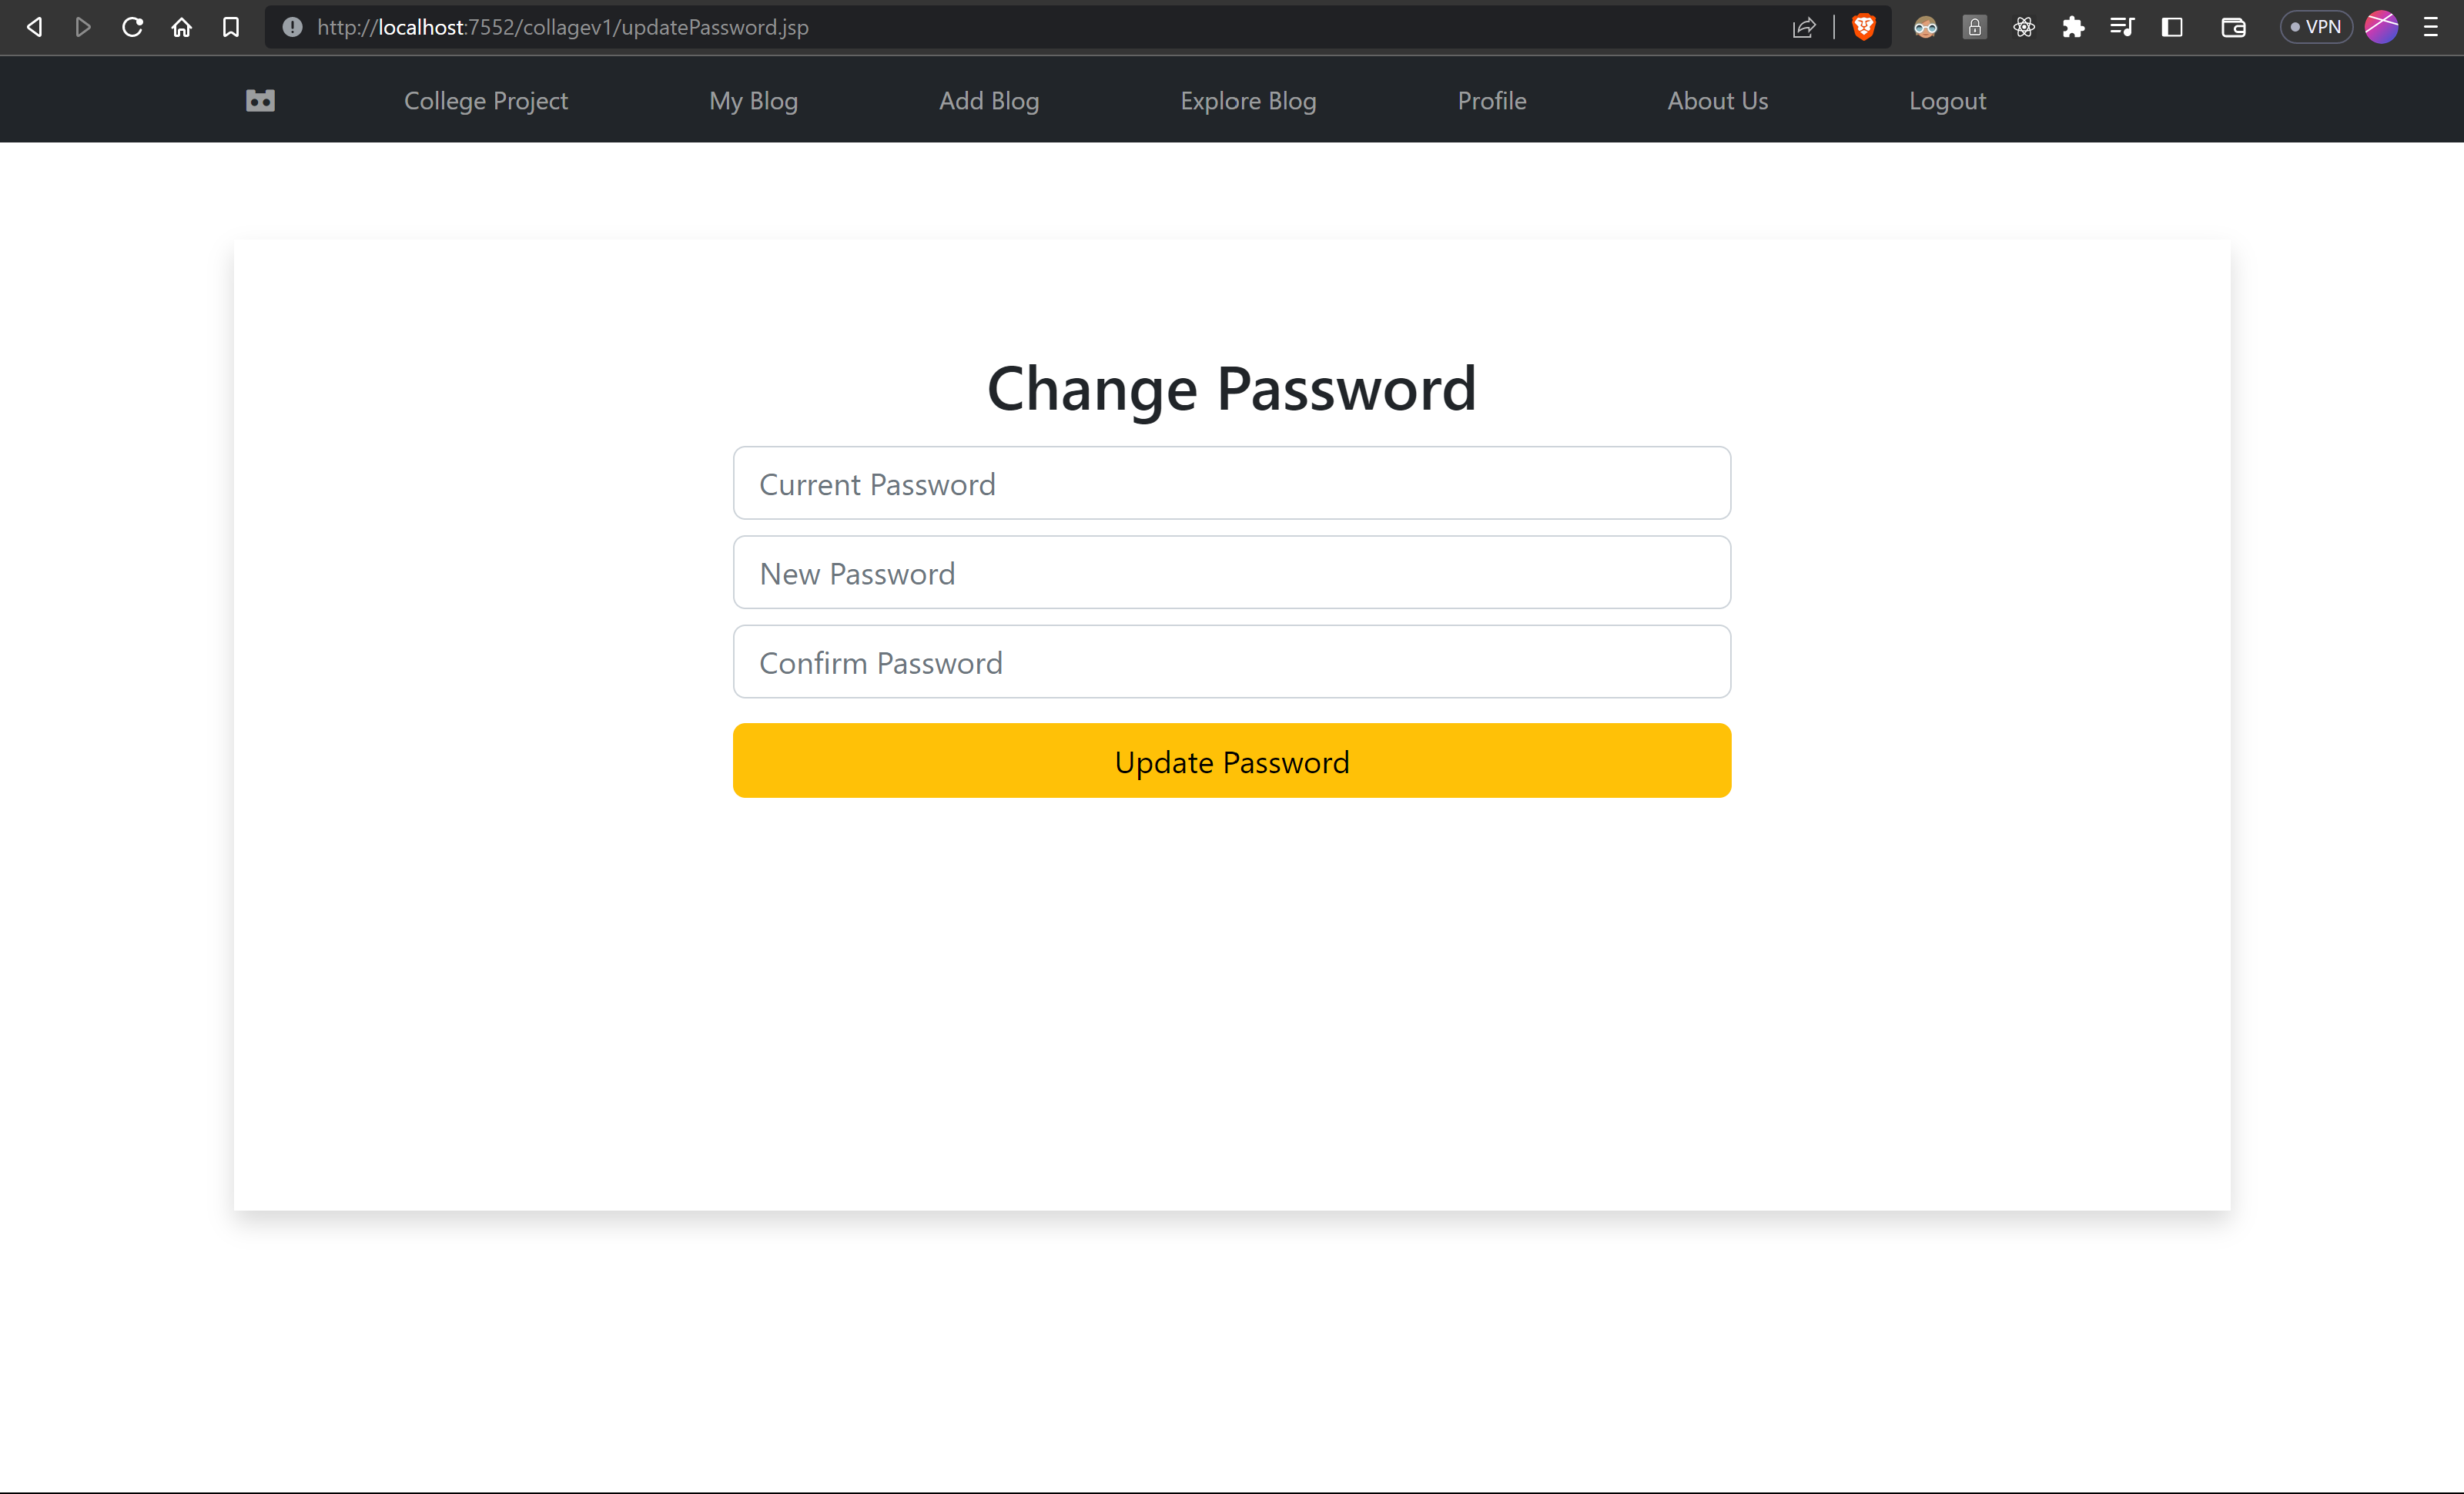Image resolution: width=2464 pixels, height=1494 pixels.
Task: Open the bookmark icon in toolbar
Action: (231, 27)
